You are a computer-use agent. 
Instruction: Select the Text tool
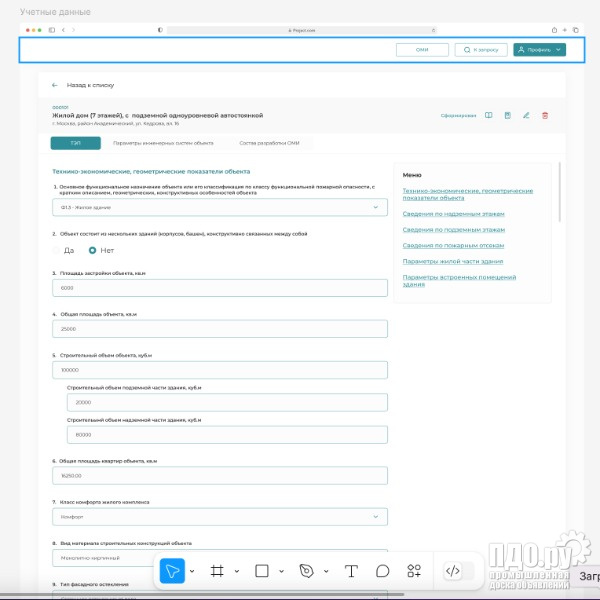click(x=351, y=571)
